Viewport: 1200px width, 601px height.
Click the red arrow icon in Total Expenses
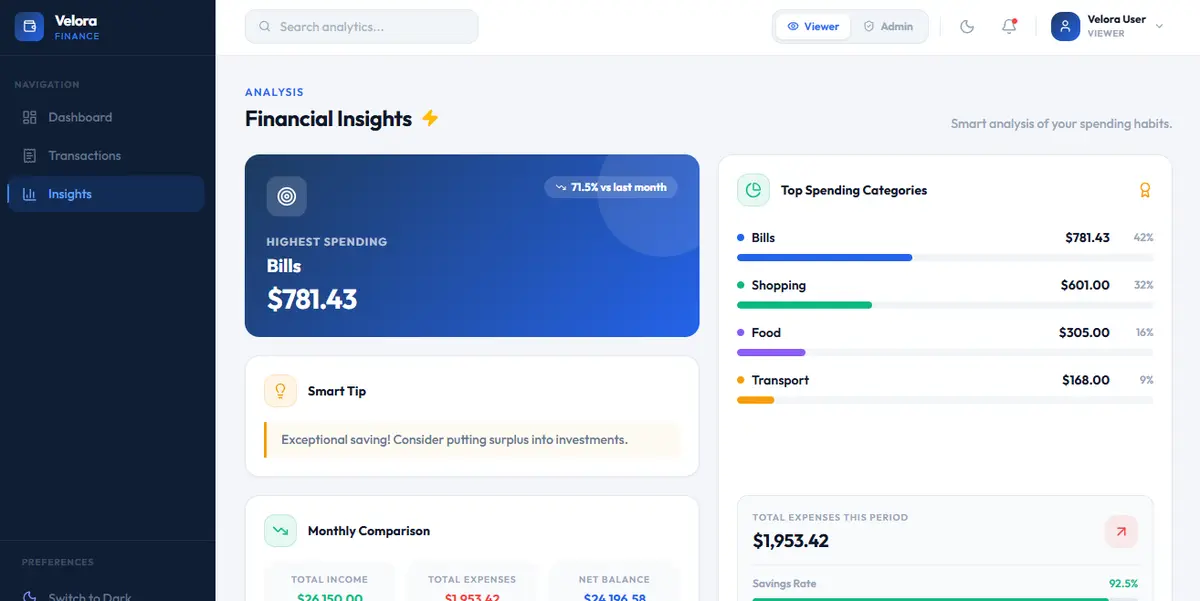[1121, 532]
